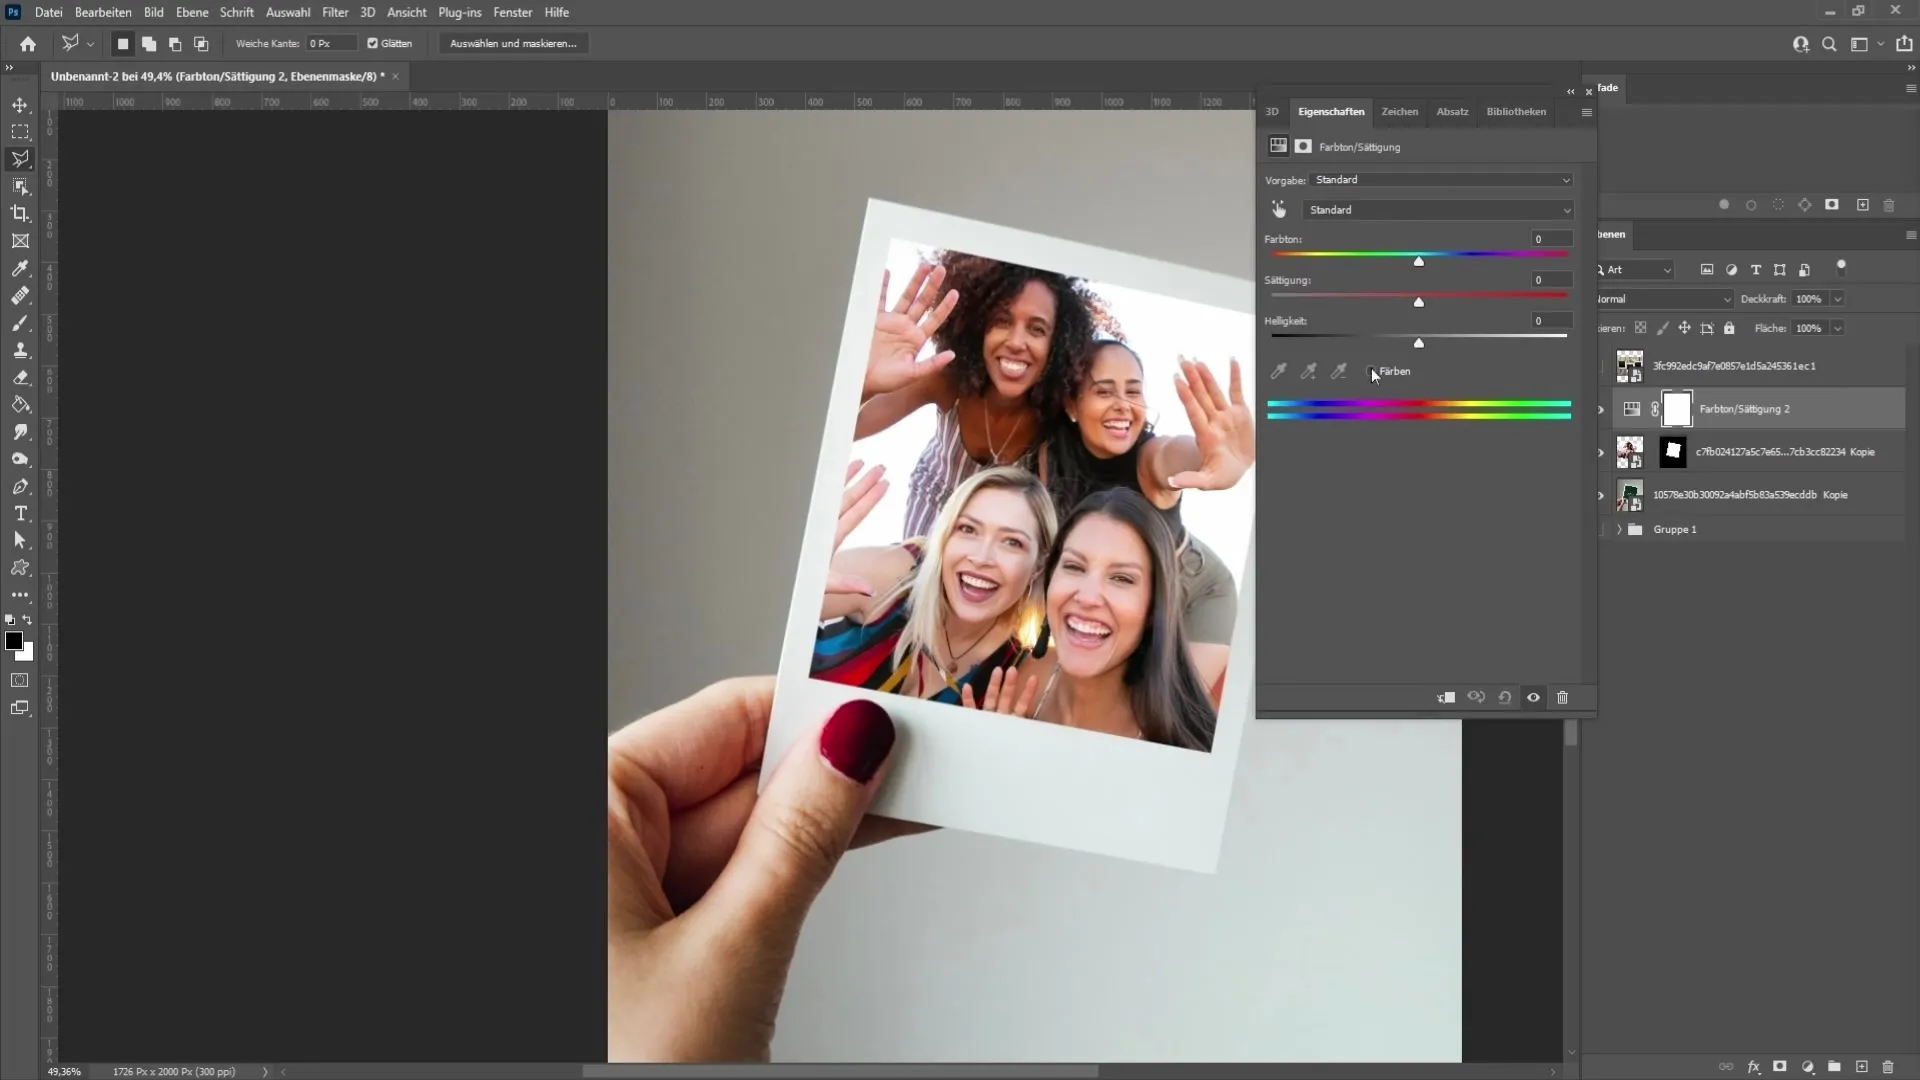This screenshot has height=1080, width=1920.
Task: Click the Weiche Kante input field
Action: click(331, 43)
